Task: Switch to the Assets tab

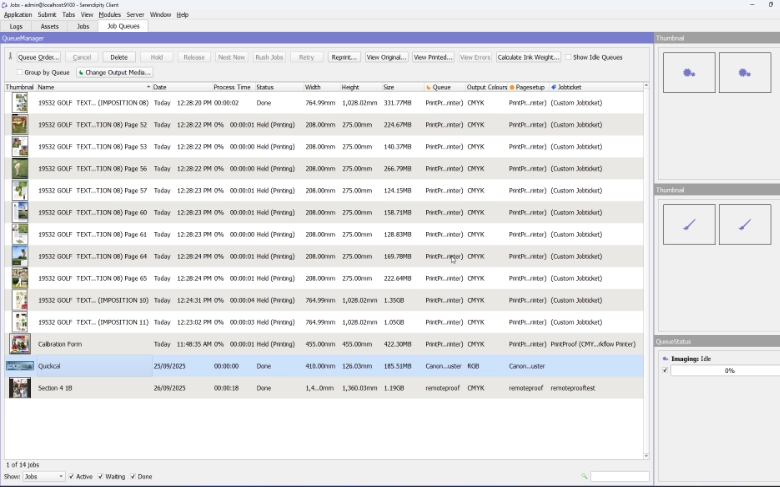Action: pos(49,26)
